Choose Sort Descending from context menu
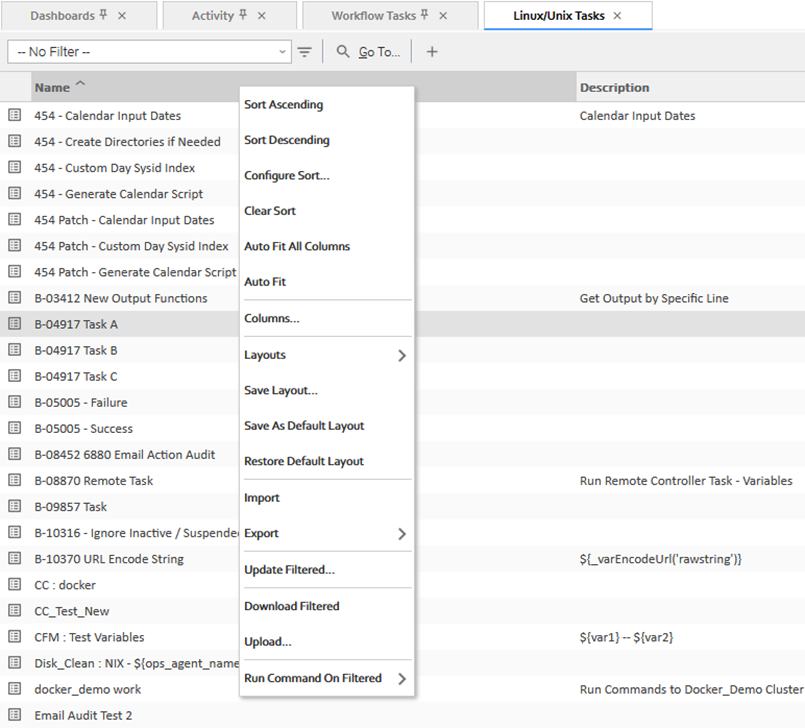The image size is (805, 728). 286,140
